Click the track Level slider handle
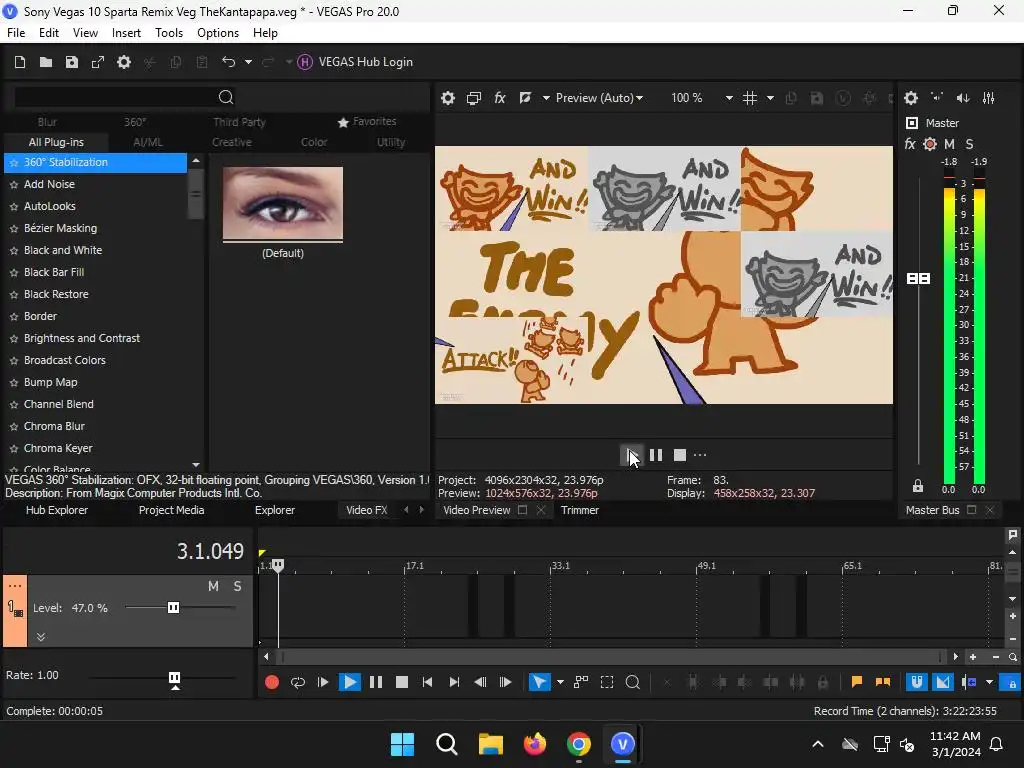 click(x=173, y=608)
